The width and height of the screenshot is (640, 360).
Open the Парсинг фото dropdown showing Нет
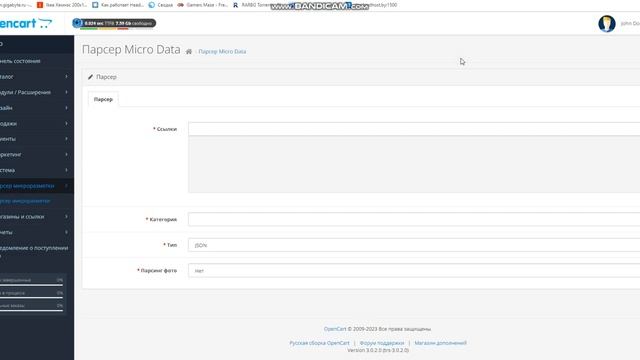click(414, 270)
